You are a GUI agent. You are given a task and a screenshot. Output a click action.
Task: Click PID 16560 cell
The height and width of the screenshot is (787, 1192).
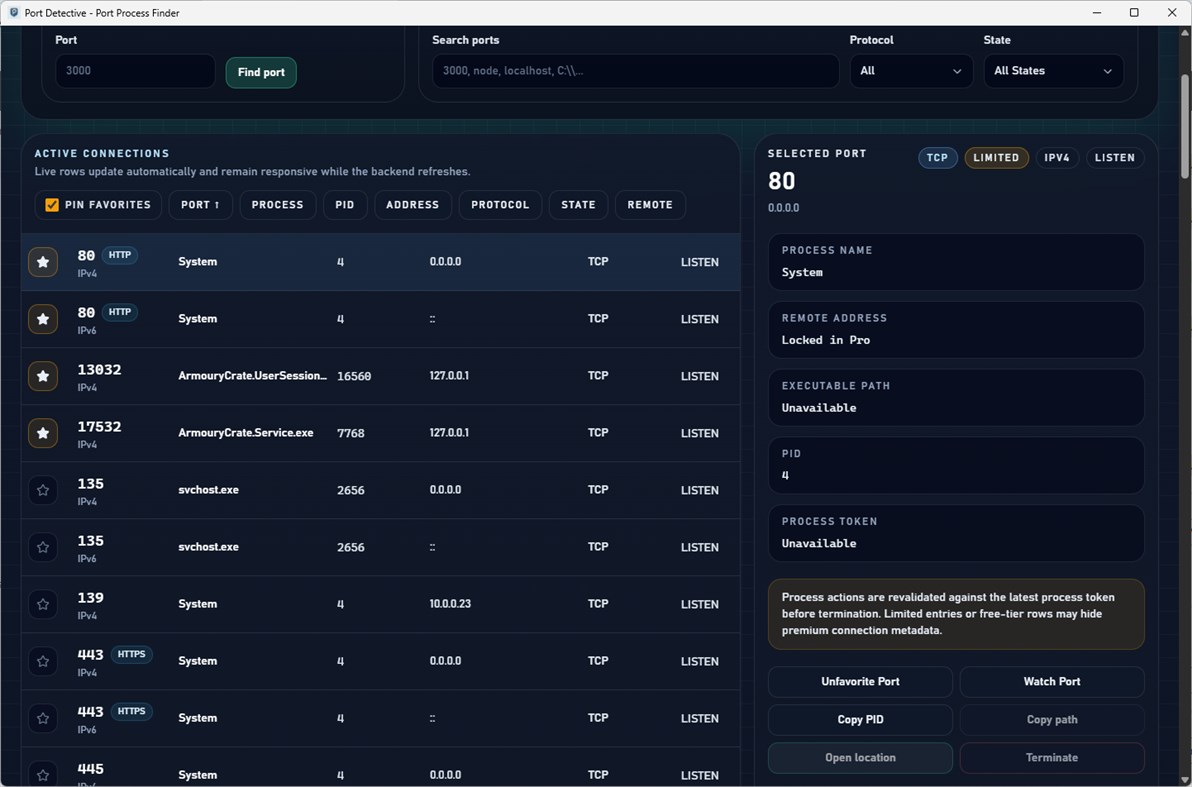point(354,376)
